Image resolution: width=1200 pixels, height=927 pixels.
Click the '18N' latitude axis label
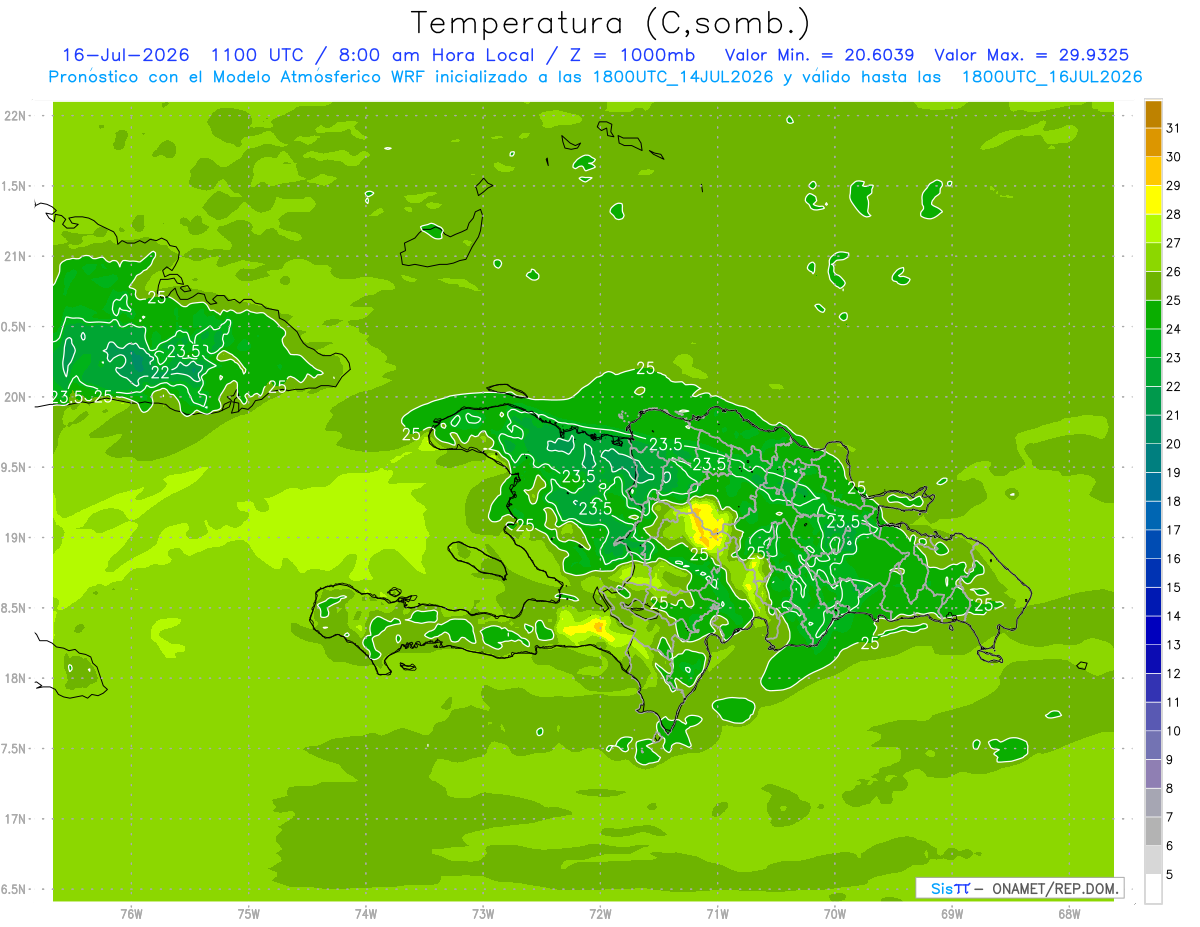[x=17, y=679]
